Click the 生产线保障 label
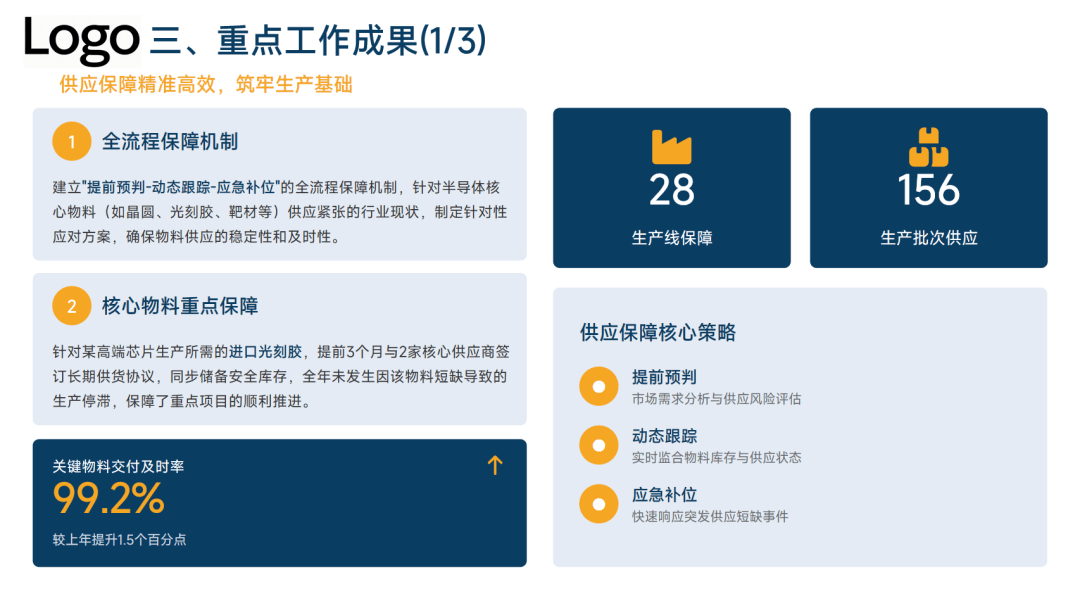 (x=671, y=238)
